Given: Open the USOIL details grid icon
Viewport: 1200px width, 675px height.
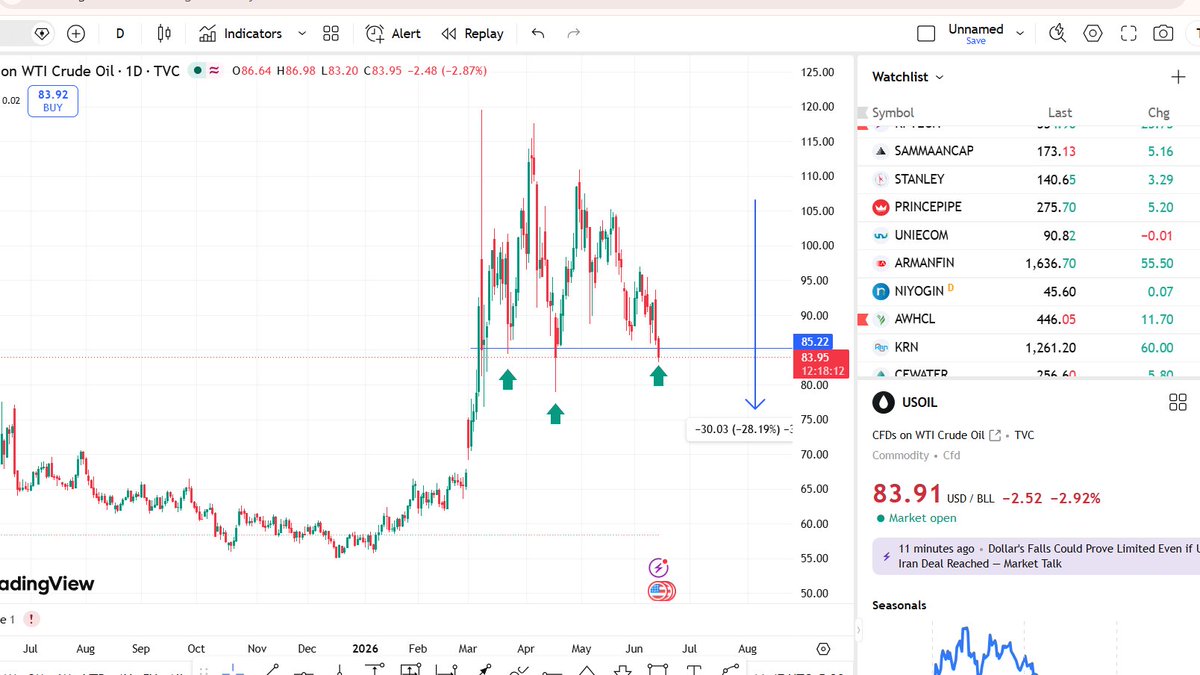Looking at the screenshot, I should [1177, 402].
